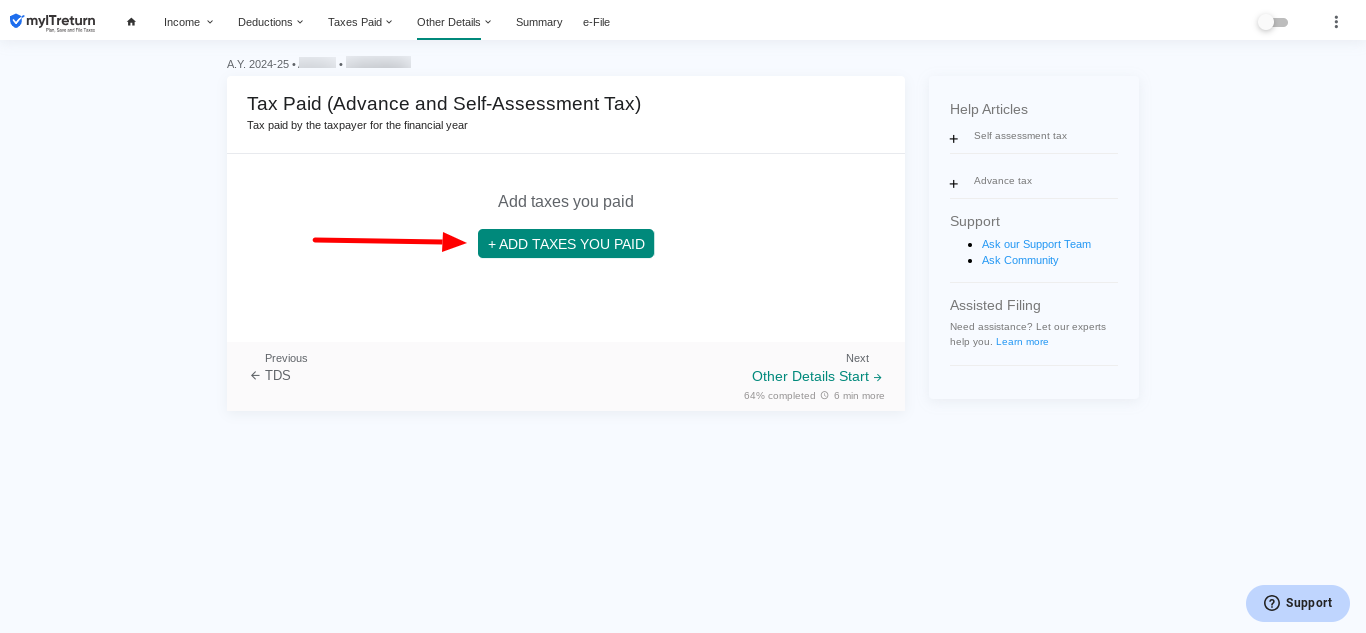
Task: Expand the Deductions dropdown menu
Action: point(270,22)
